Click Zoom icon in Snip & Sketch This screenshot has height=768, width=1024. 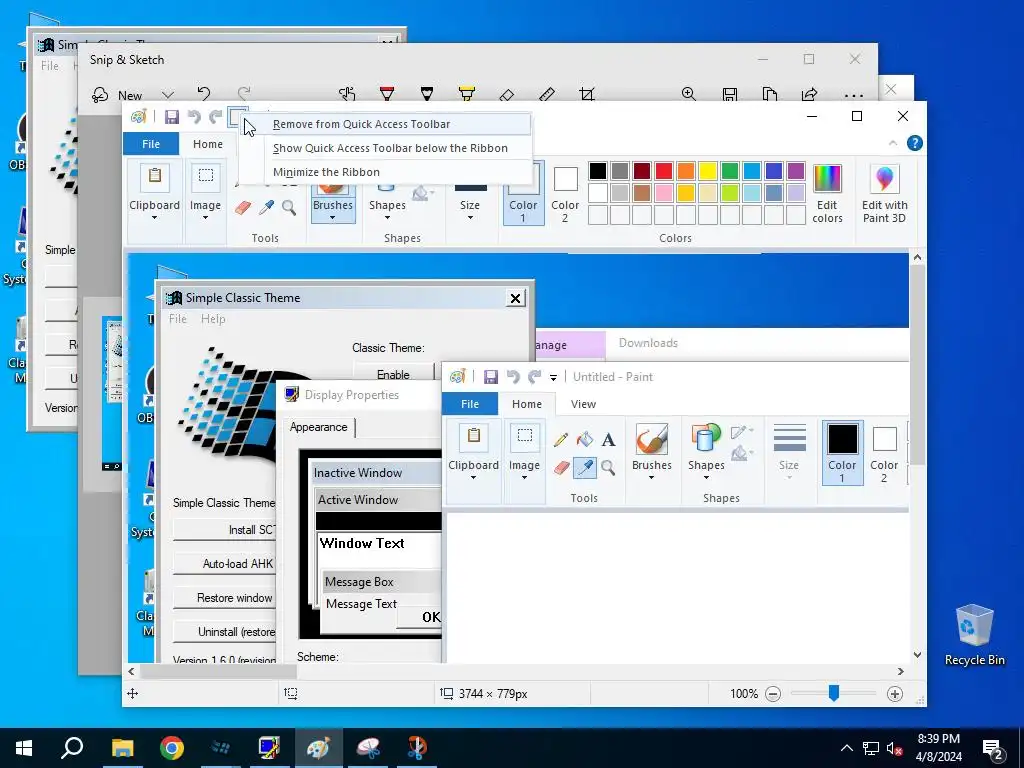tap(689, 94)
